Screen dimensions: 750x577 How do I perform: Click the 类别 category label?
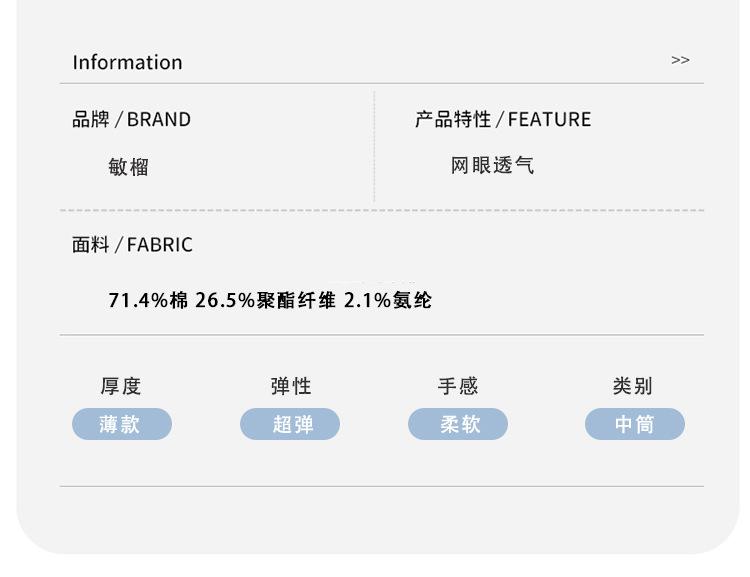633,386
